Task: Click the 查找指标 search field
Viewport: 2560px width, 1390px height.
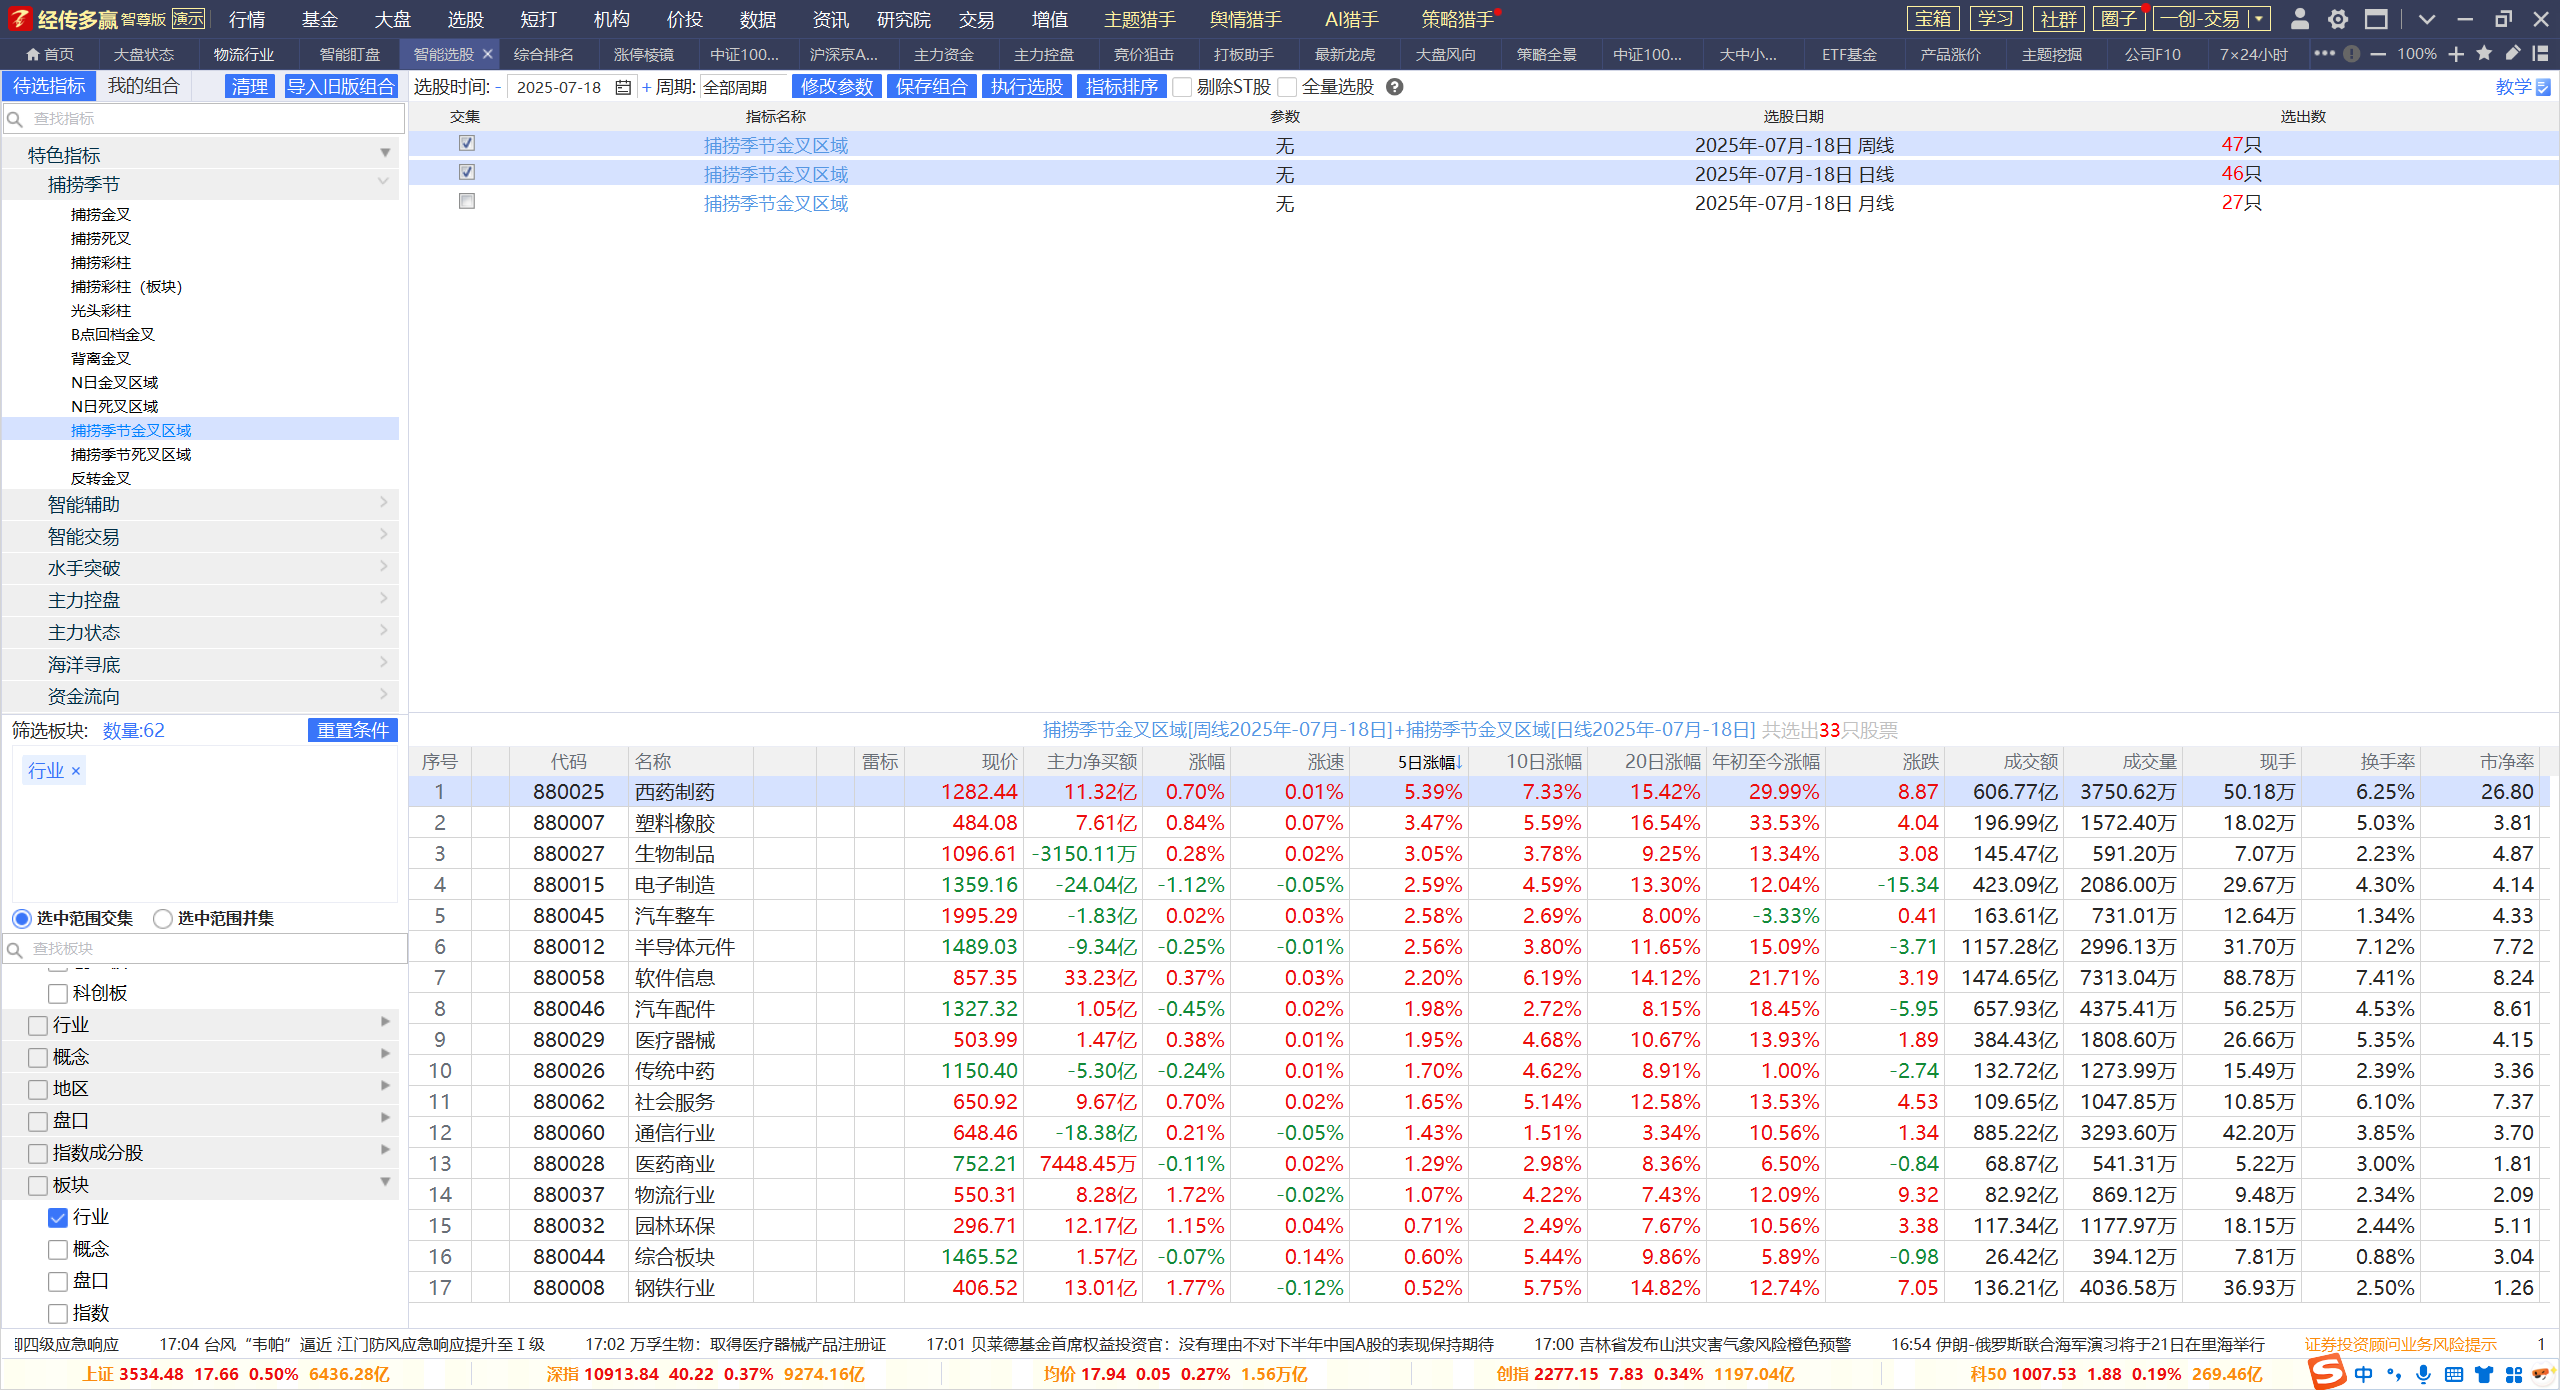Action: [x=204, y=119]
